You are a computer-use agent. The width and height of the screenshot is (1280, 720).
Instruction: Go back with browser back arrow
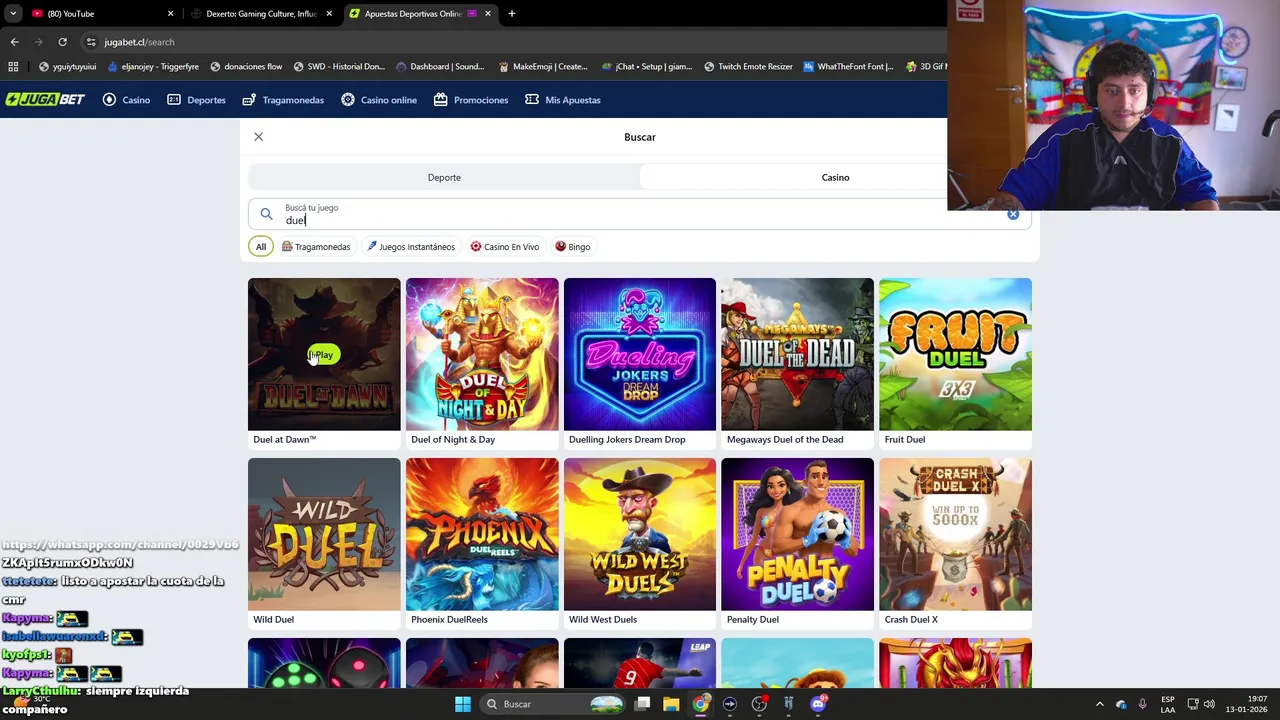(14, 42)
